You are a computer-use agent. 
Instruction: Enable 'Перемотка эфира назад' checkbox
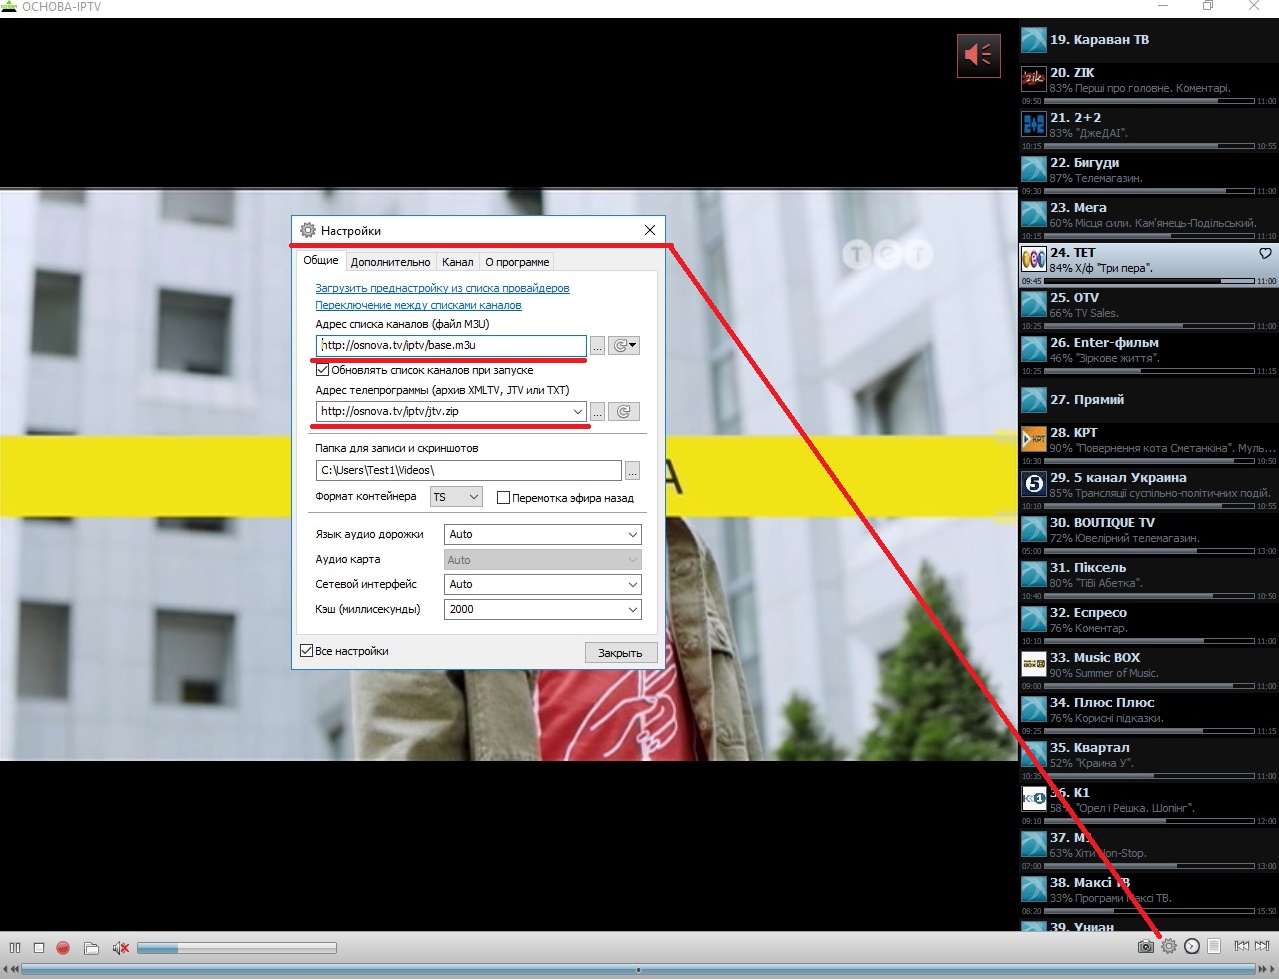(x=504, y=498)
